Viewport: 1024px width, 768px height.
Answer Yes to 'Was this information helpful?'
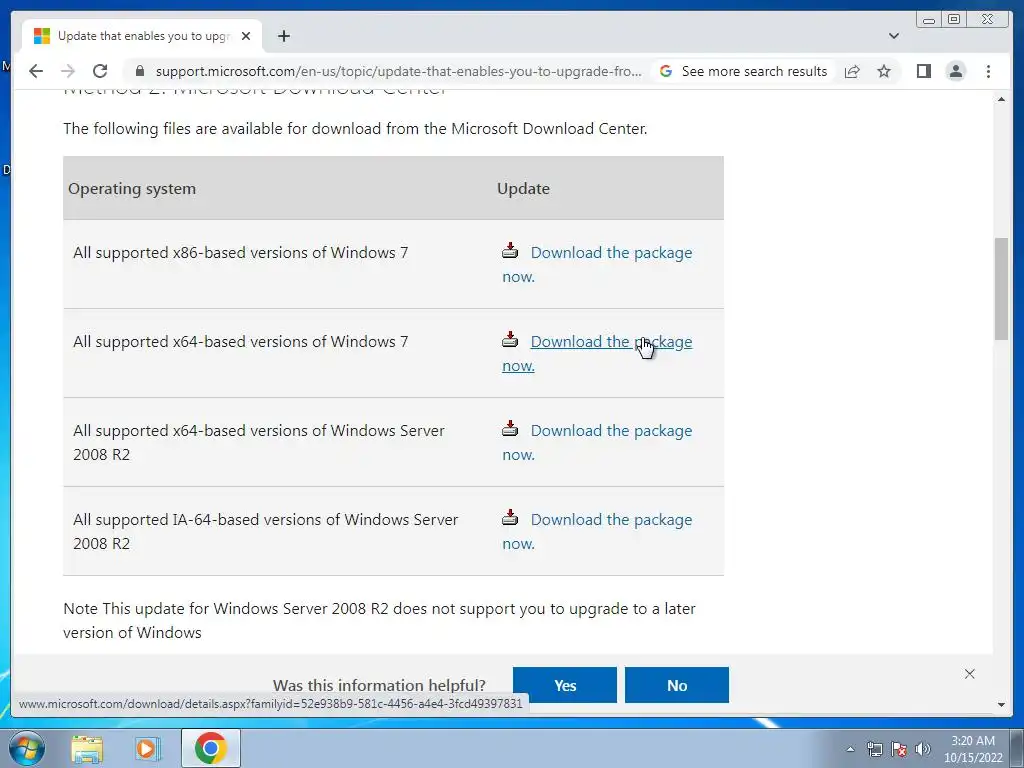point(565,685)
